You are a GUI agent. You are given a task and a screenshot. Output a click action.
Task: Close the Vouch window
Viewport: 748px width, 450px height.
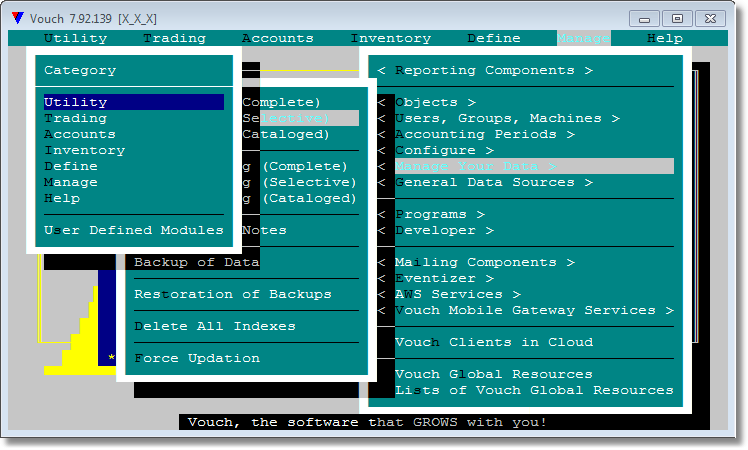coord(710,19)
